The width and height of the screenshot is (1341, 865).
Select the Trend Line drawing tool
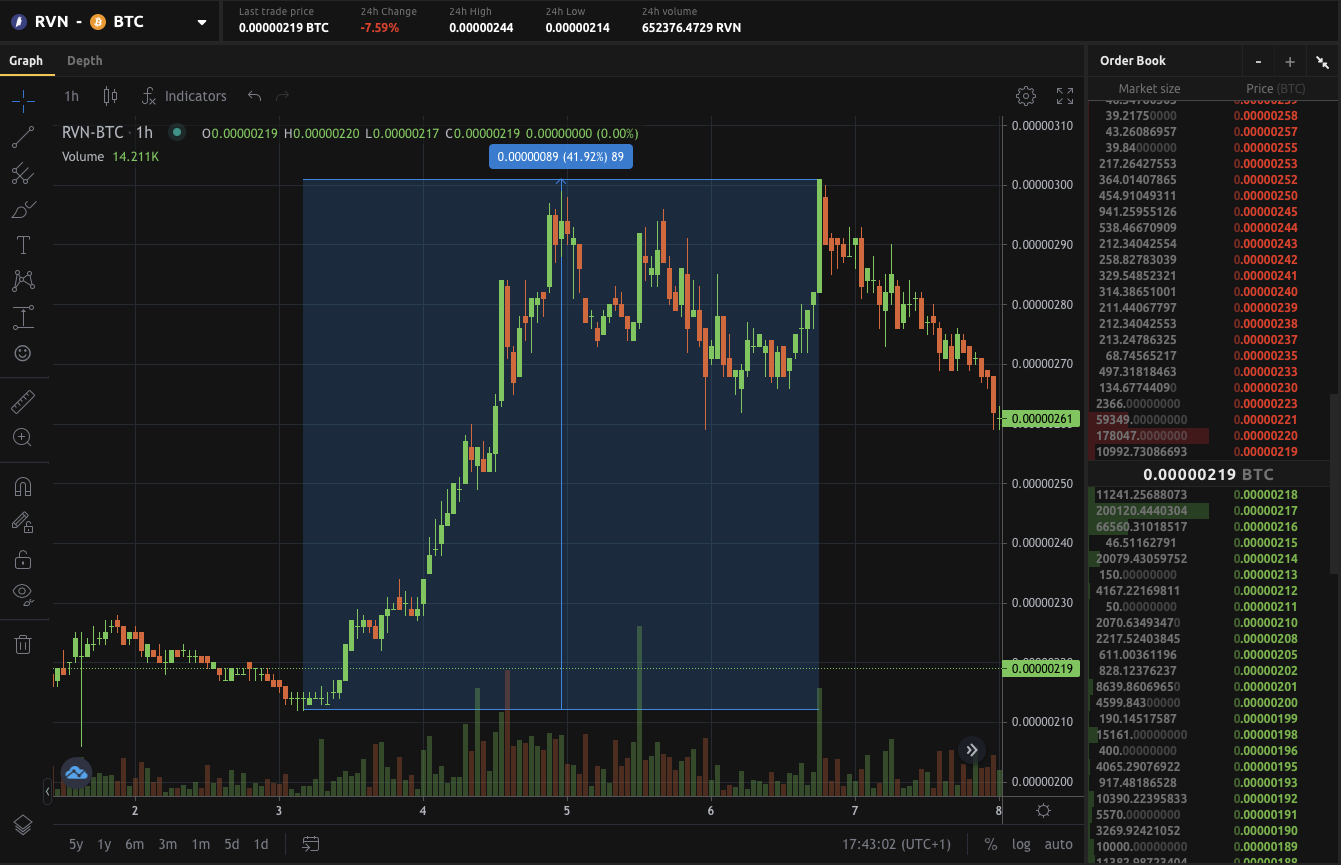click(x=23, y=137)
